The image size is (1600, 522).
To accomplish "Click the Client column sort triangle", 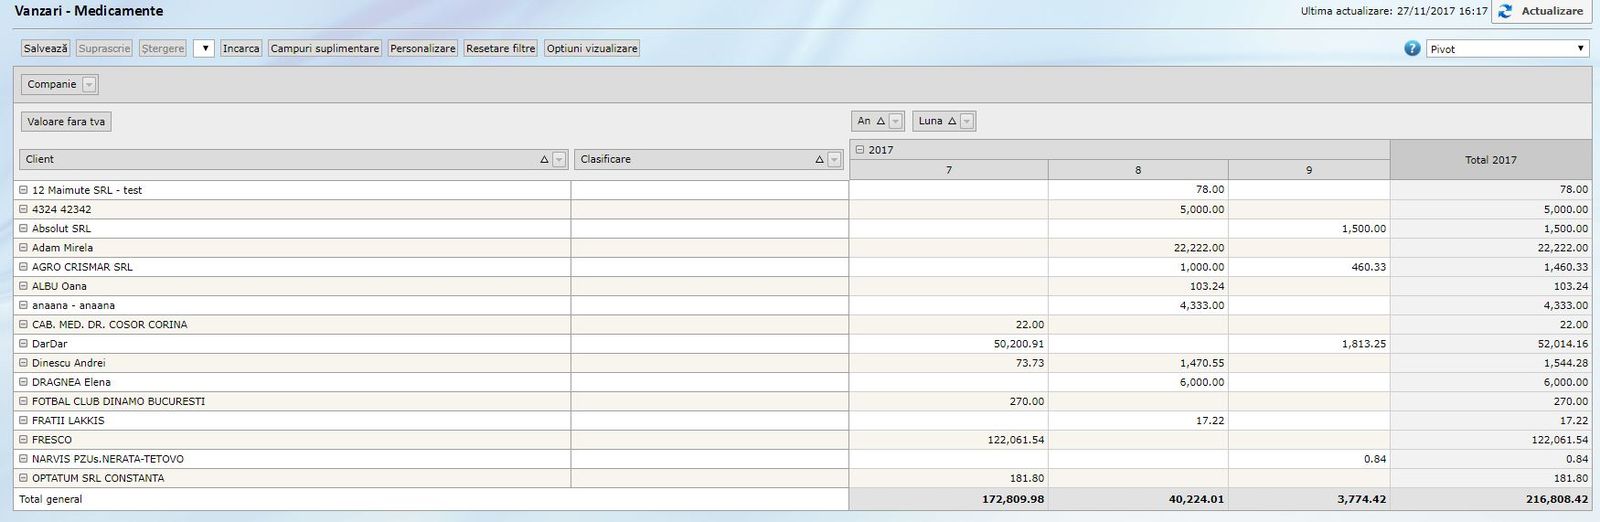I will click(544, 160).
